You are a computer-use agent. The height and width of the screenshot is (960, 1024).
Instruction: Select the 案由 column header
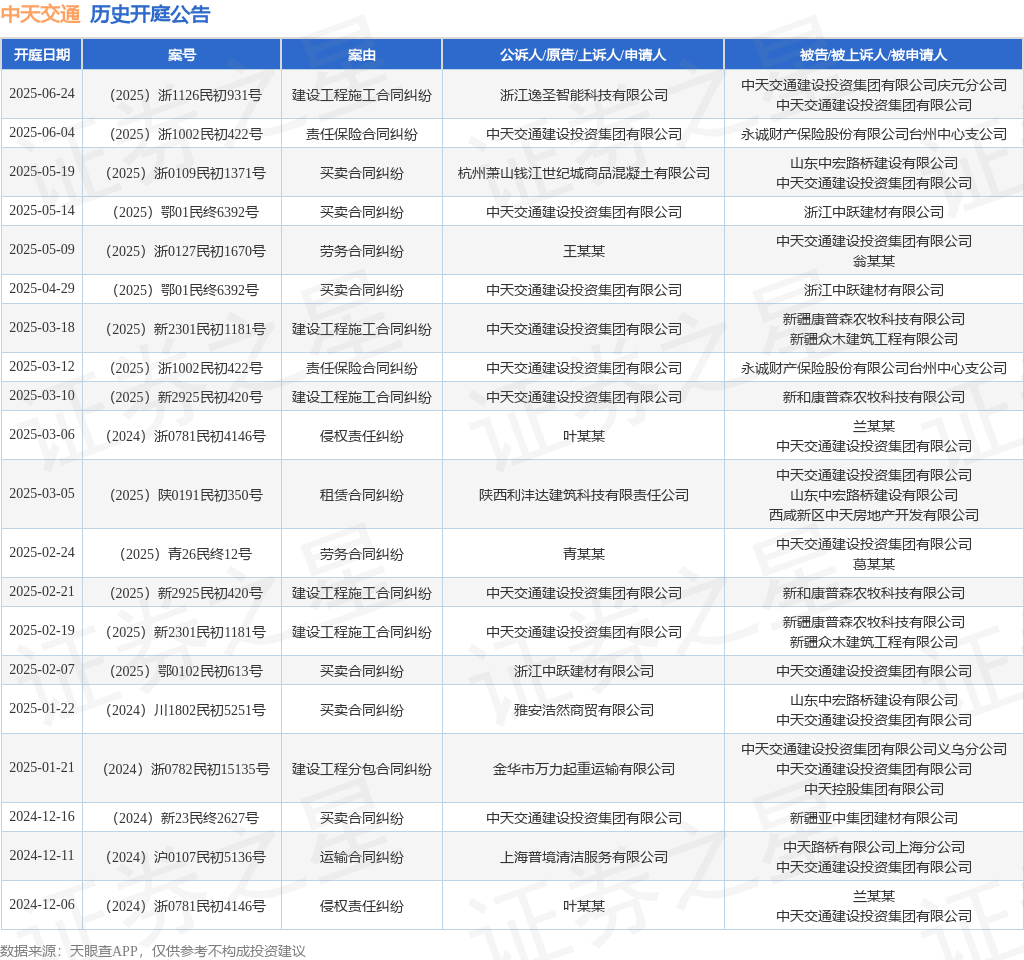point(362,55)
